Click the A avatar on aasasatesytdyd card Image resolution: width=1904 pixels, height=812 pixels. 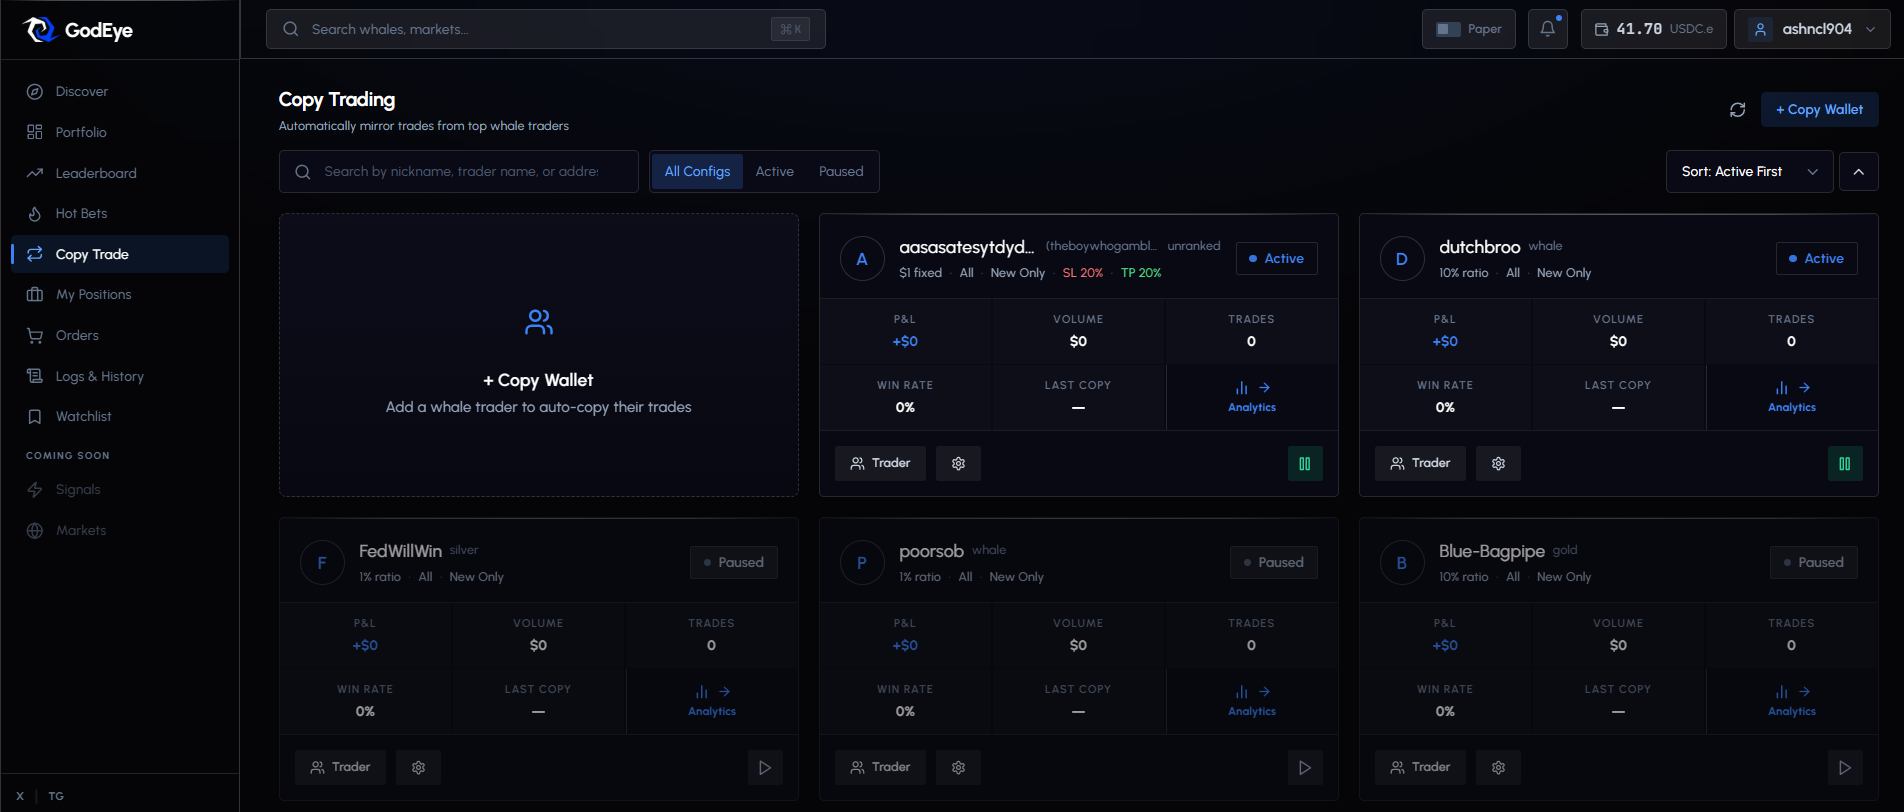[862, 259]
